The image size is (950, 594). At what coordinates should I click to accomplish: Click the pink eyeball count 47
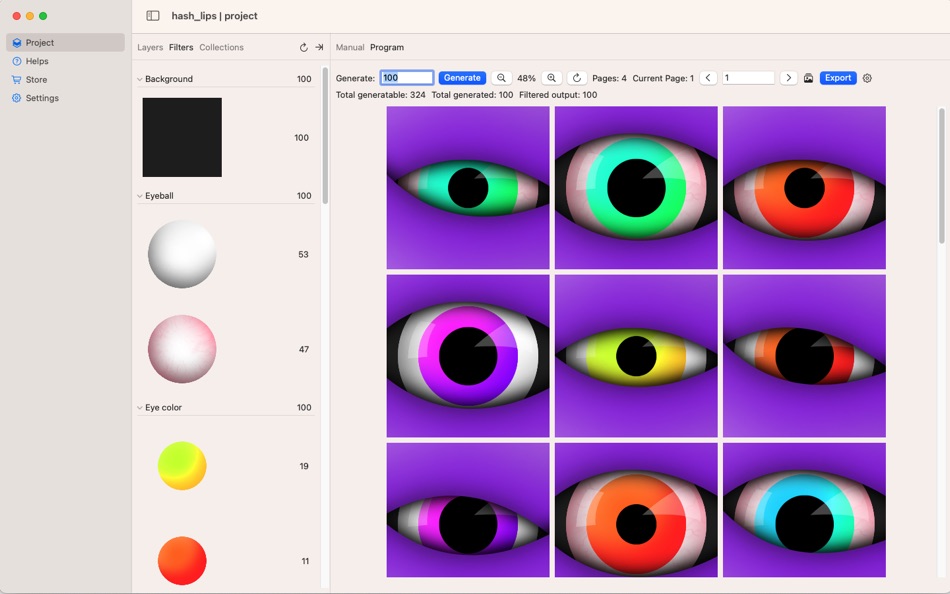(304, 349)
